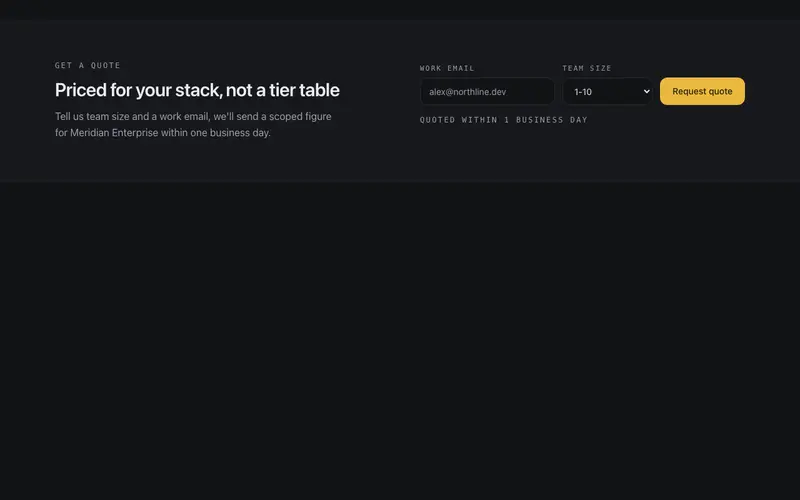This screenshot has width=800, height=500.
Task: Click the 'TEAM SIZE' field label
Action: coord(587,68)
